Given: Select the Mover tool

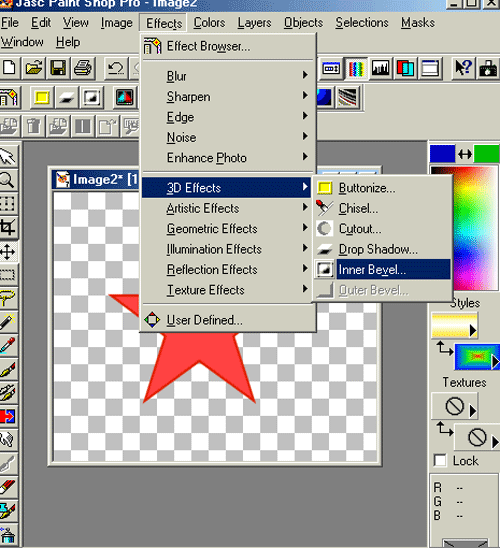Looking at the screenshot, I should tap(8, 251).
